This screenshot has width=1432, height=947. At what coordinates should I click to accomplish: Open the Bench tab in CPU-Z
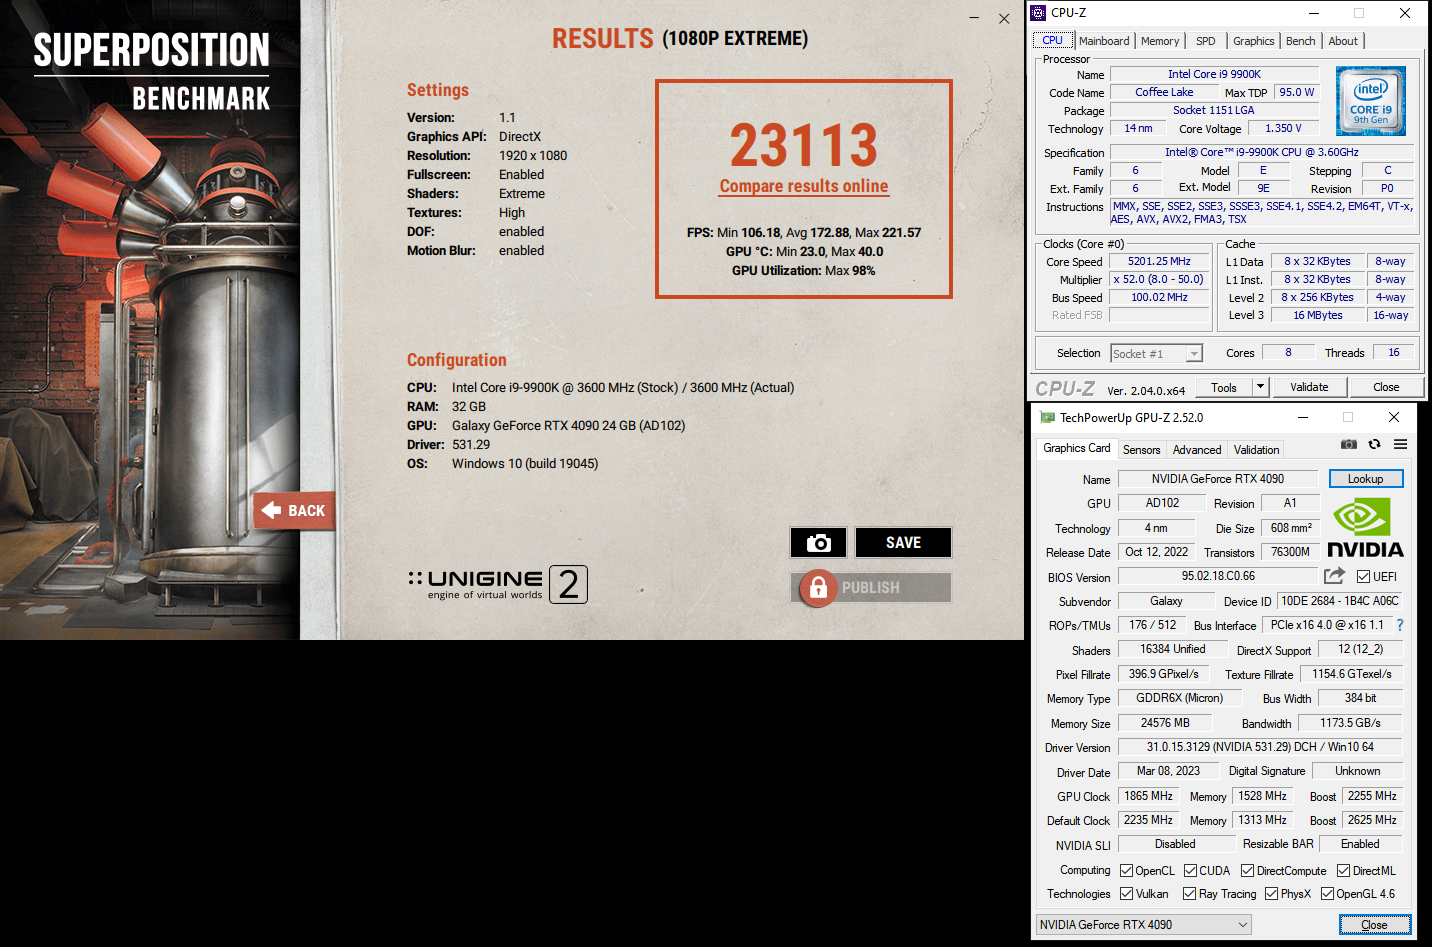coord(1300,41)
